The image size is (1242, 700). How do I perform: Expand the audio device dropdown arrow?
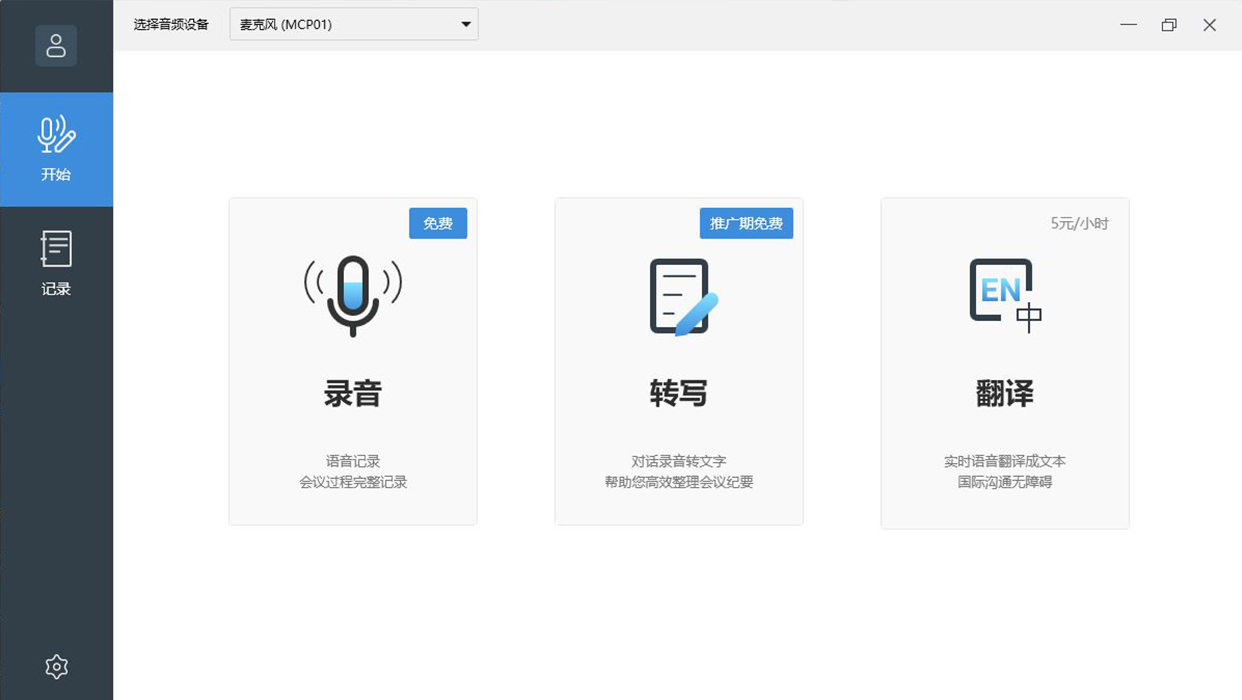(x=466, y=25)
